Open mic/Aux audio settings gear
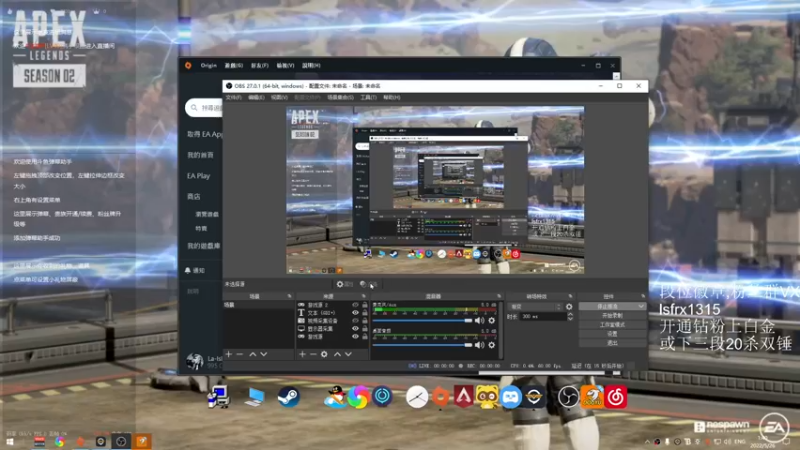The image size is (800, 450). click(x=491, y=320)
